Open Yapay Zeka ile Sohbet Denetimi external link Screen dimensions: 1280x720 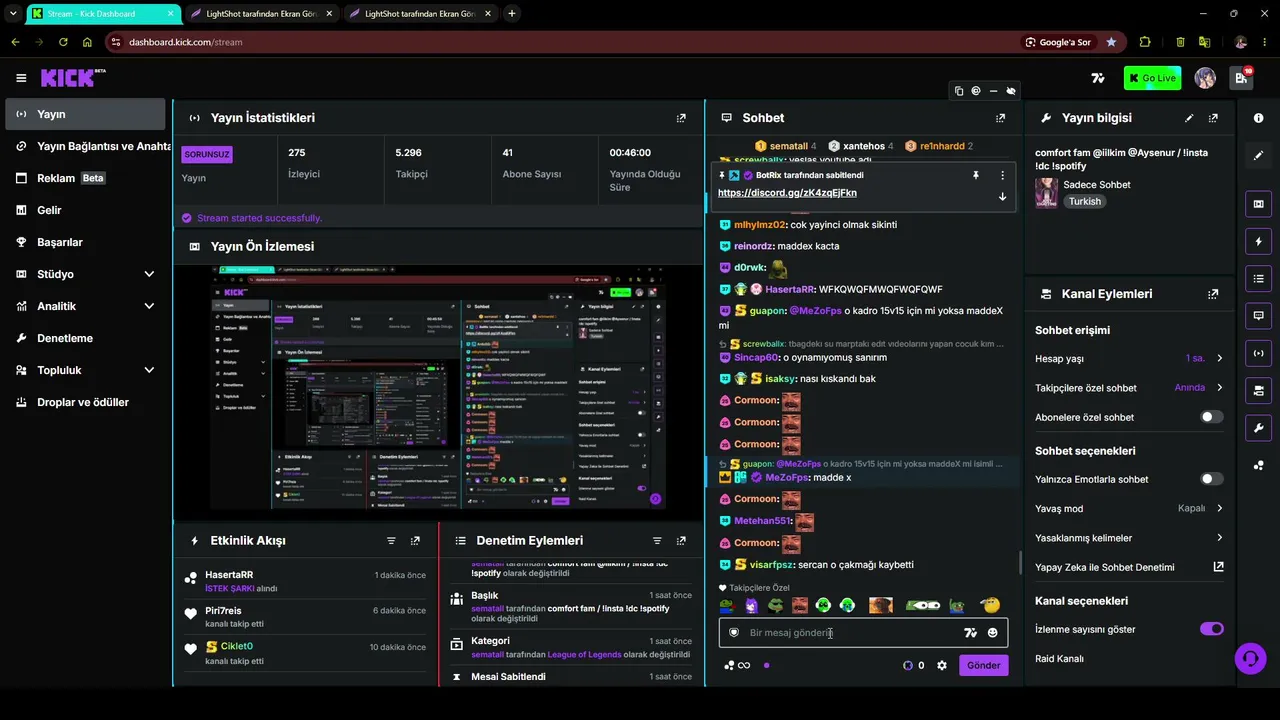(x=1218, y=567)
